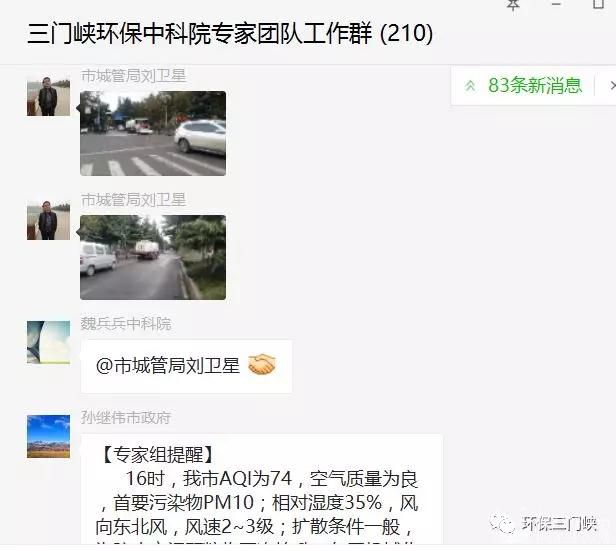Pin the chat window on top
The height and width of the screenshot is (551, 616).
[513, 4]
